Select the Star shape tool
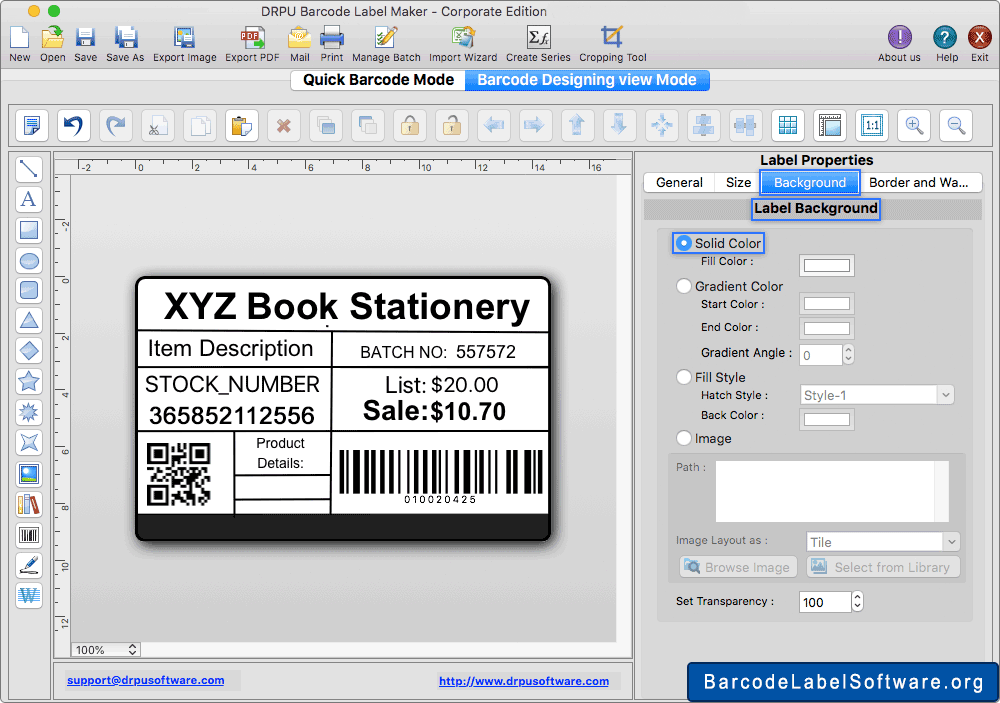 tap(29, 382)
